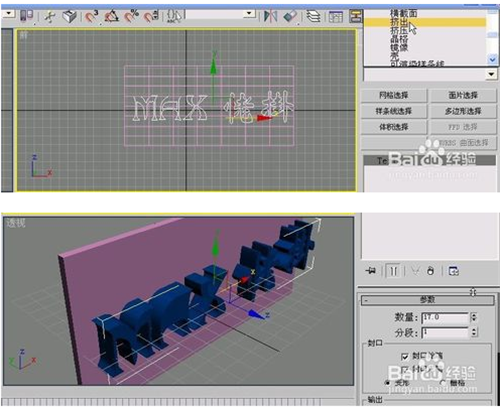Click the Make Unique icon
The image size is (500, 407).
click(x=415, y=271)
